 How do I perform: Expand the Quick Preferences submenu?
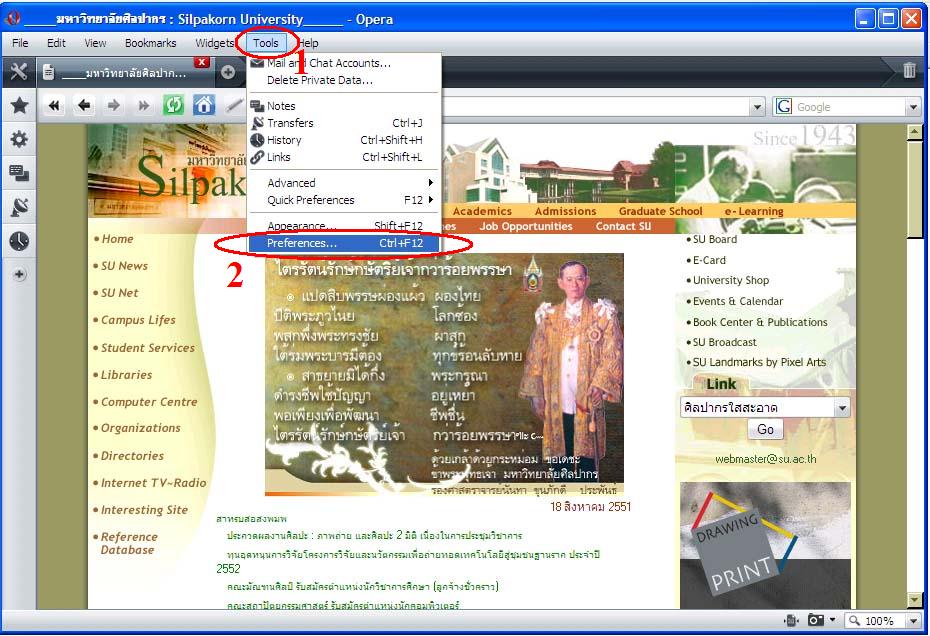(x=344, y=200)
